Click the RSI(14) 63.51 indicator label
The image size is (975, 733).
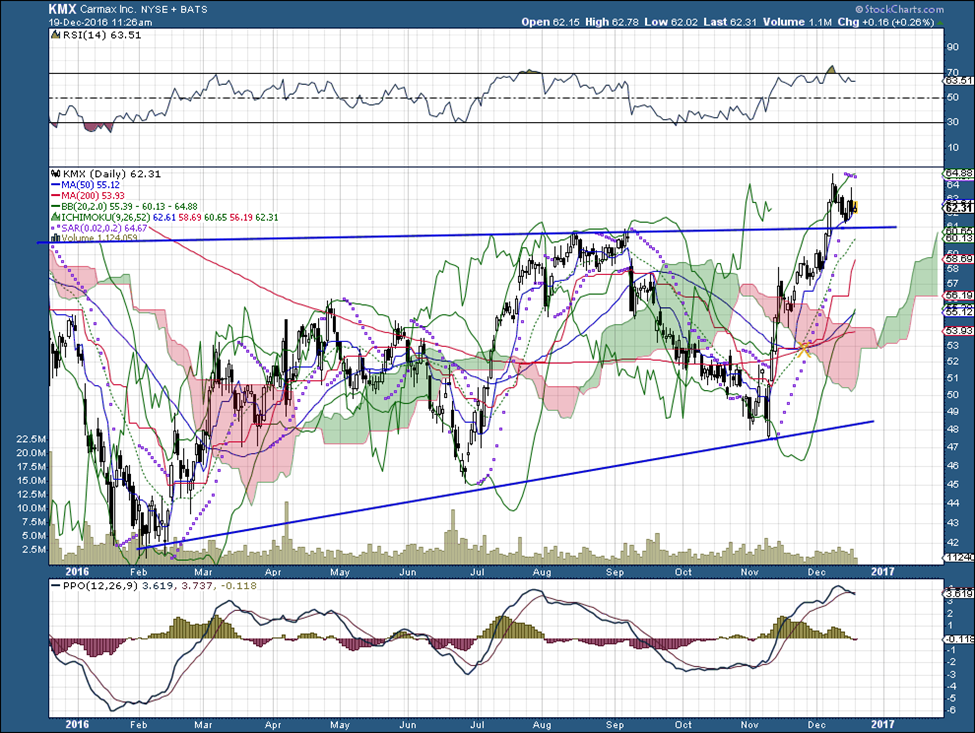(x=102, y=35)
